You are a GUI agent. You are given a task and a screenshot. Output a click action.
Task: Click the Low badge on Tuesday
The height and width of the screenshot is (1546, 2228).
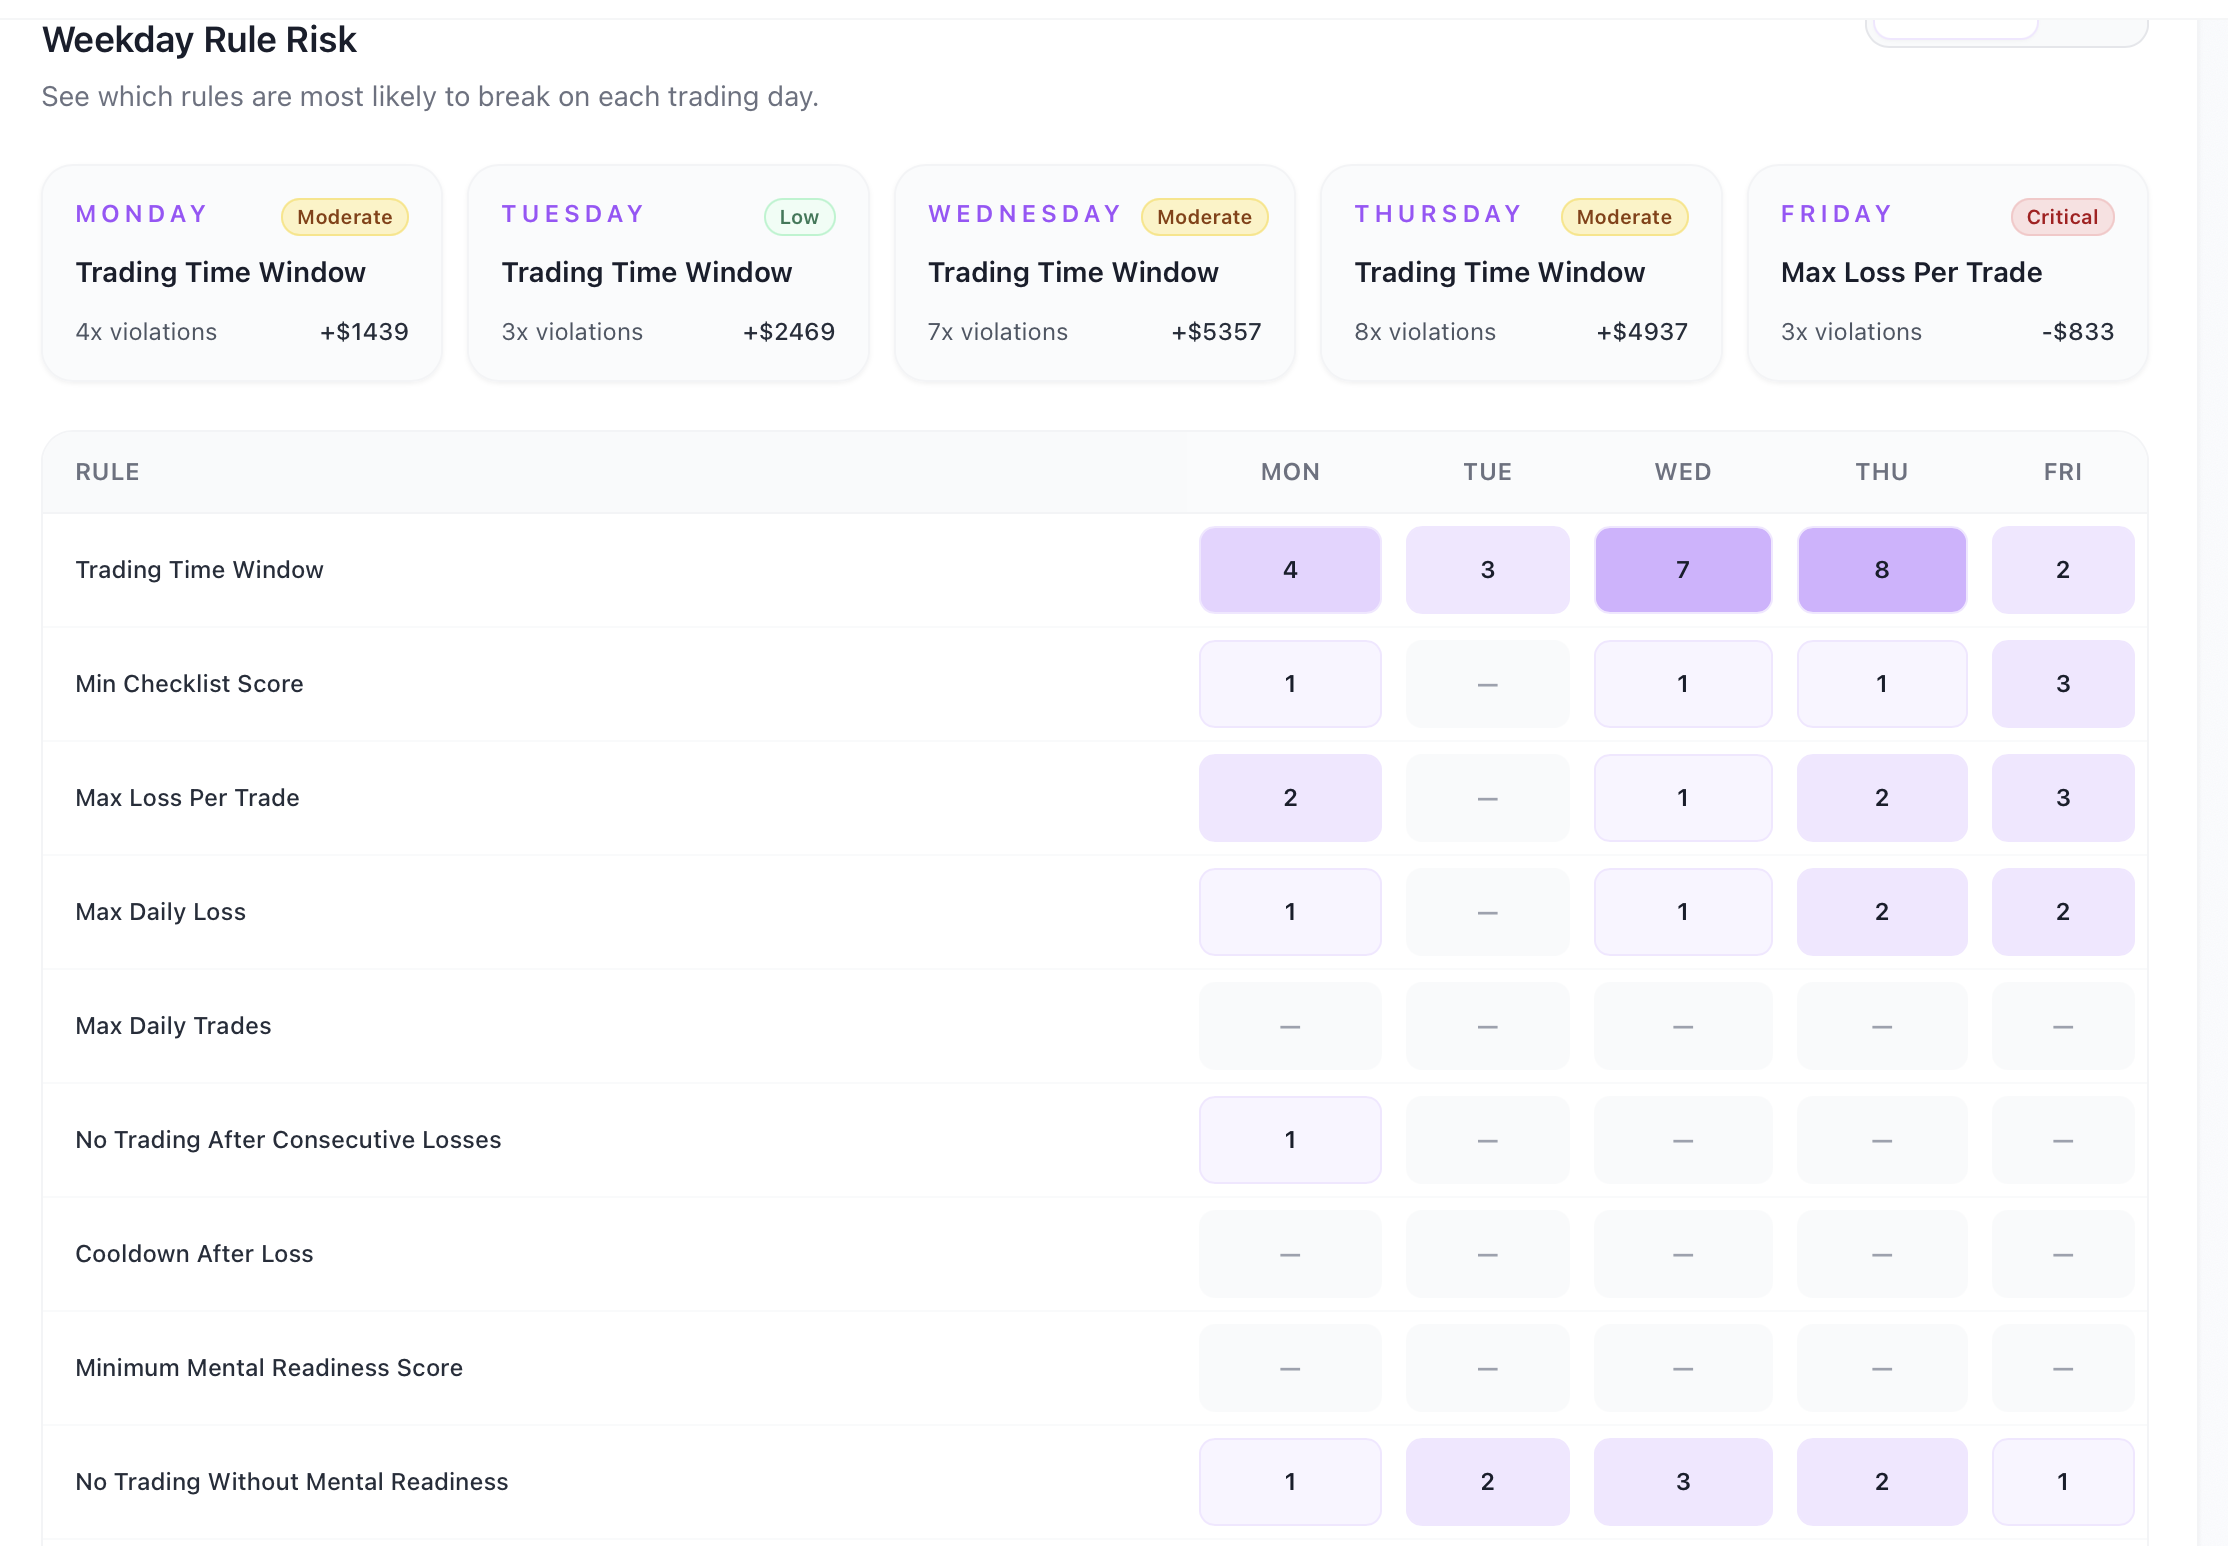click(x=799, y=217)
